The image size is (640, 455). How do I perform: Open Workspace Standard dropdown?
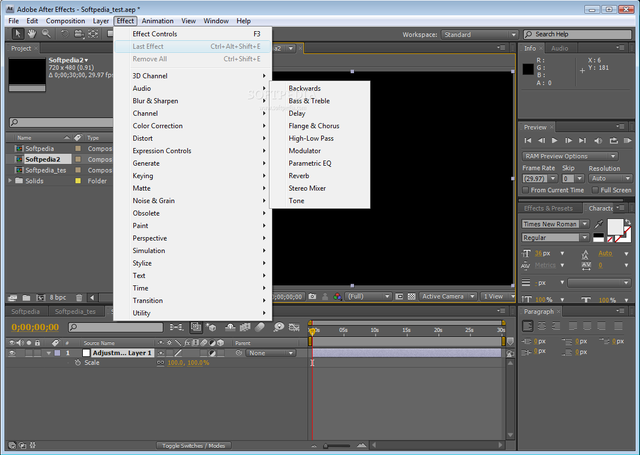coord(480,35)
